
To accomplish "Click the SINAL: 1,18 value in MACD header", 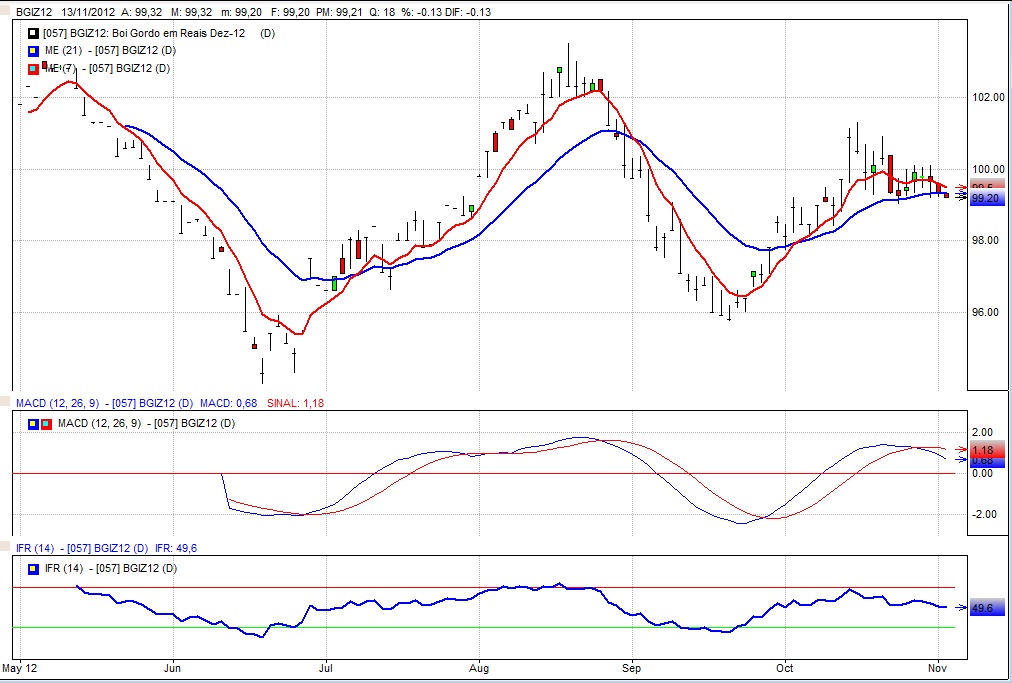I will point(297,403).
